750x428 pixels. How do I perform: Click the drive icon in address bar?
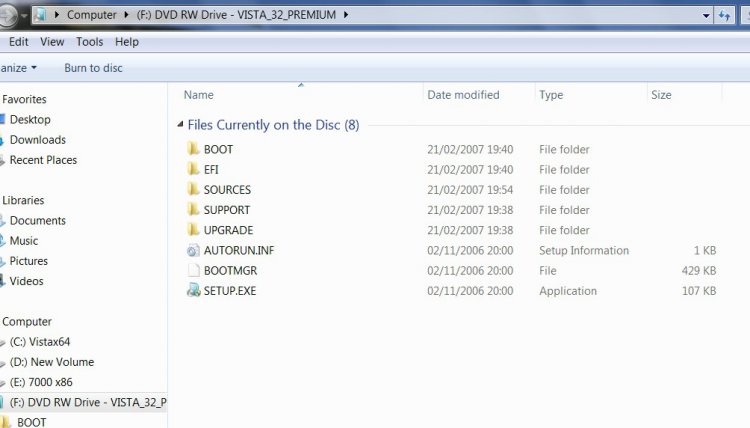[41, 15]
